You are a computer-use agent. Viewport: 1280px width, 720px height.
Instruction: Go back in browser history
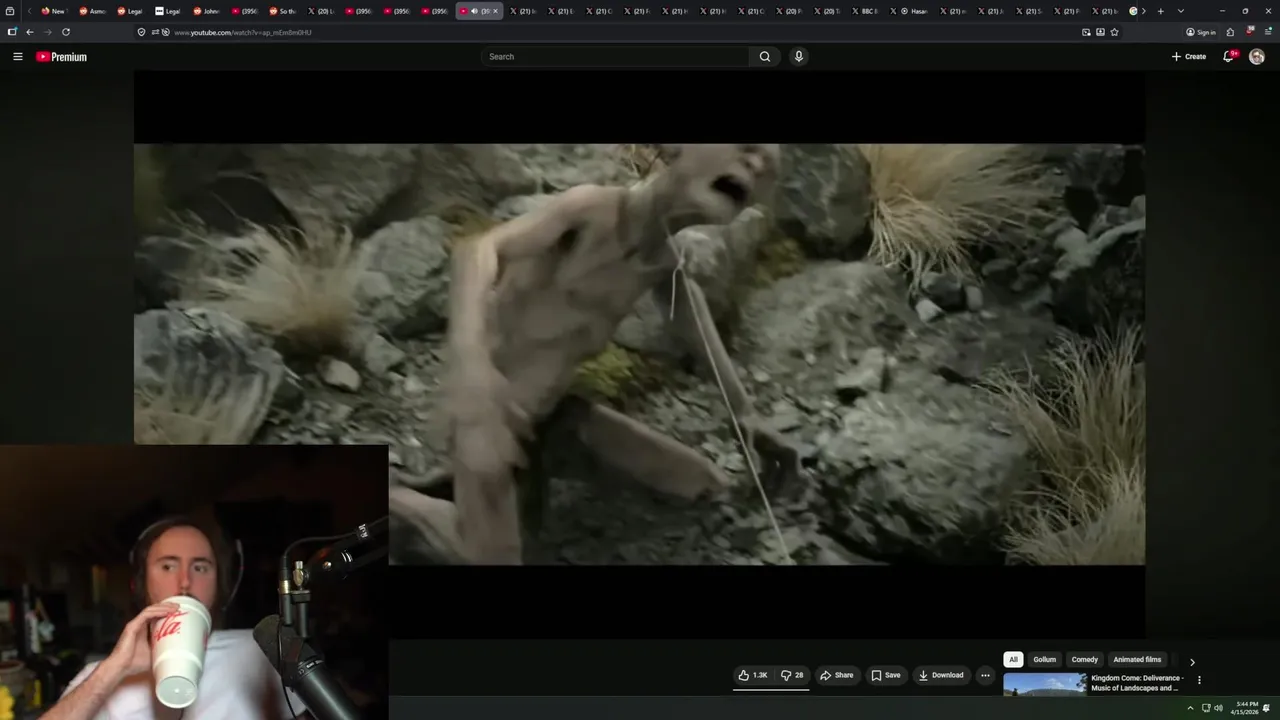click(29, 32)
